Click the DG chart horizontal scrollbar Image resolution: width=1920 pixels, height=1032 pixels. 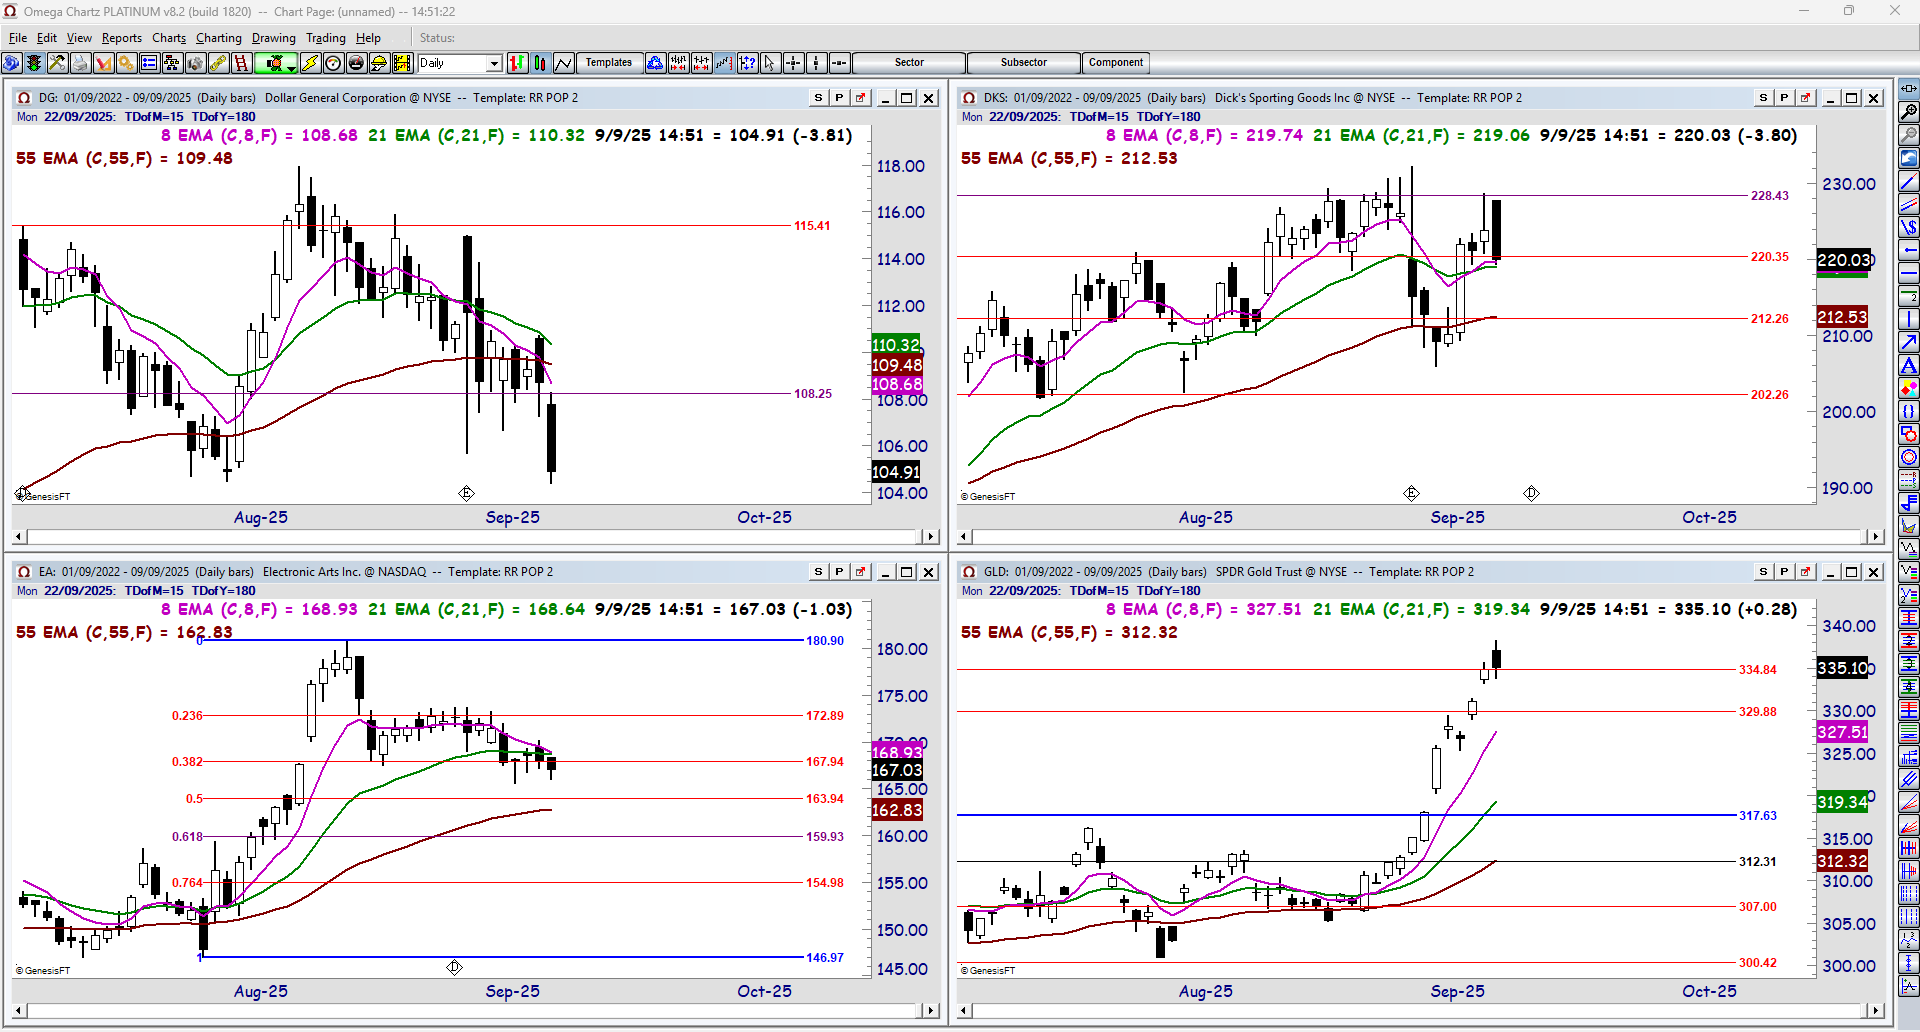(x=476, y=537)
